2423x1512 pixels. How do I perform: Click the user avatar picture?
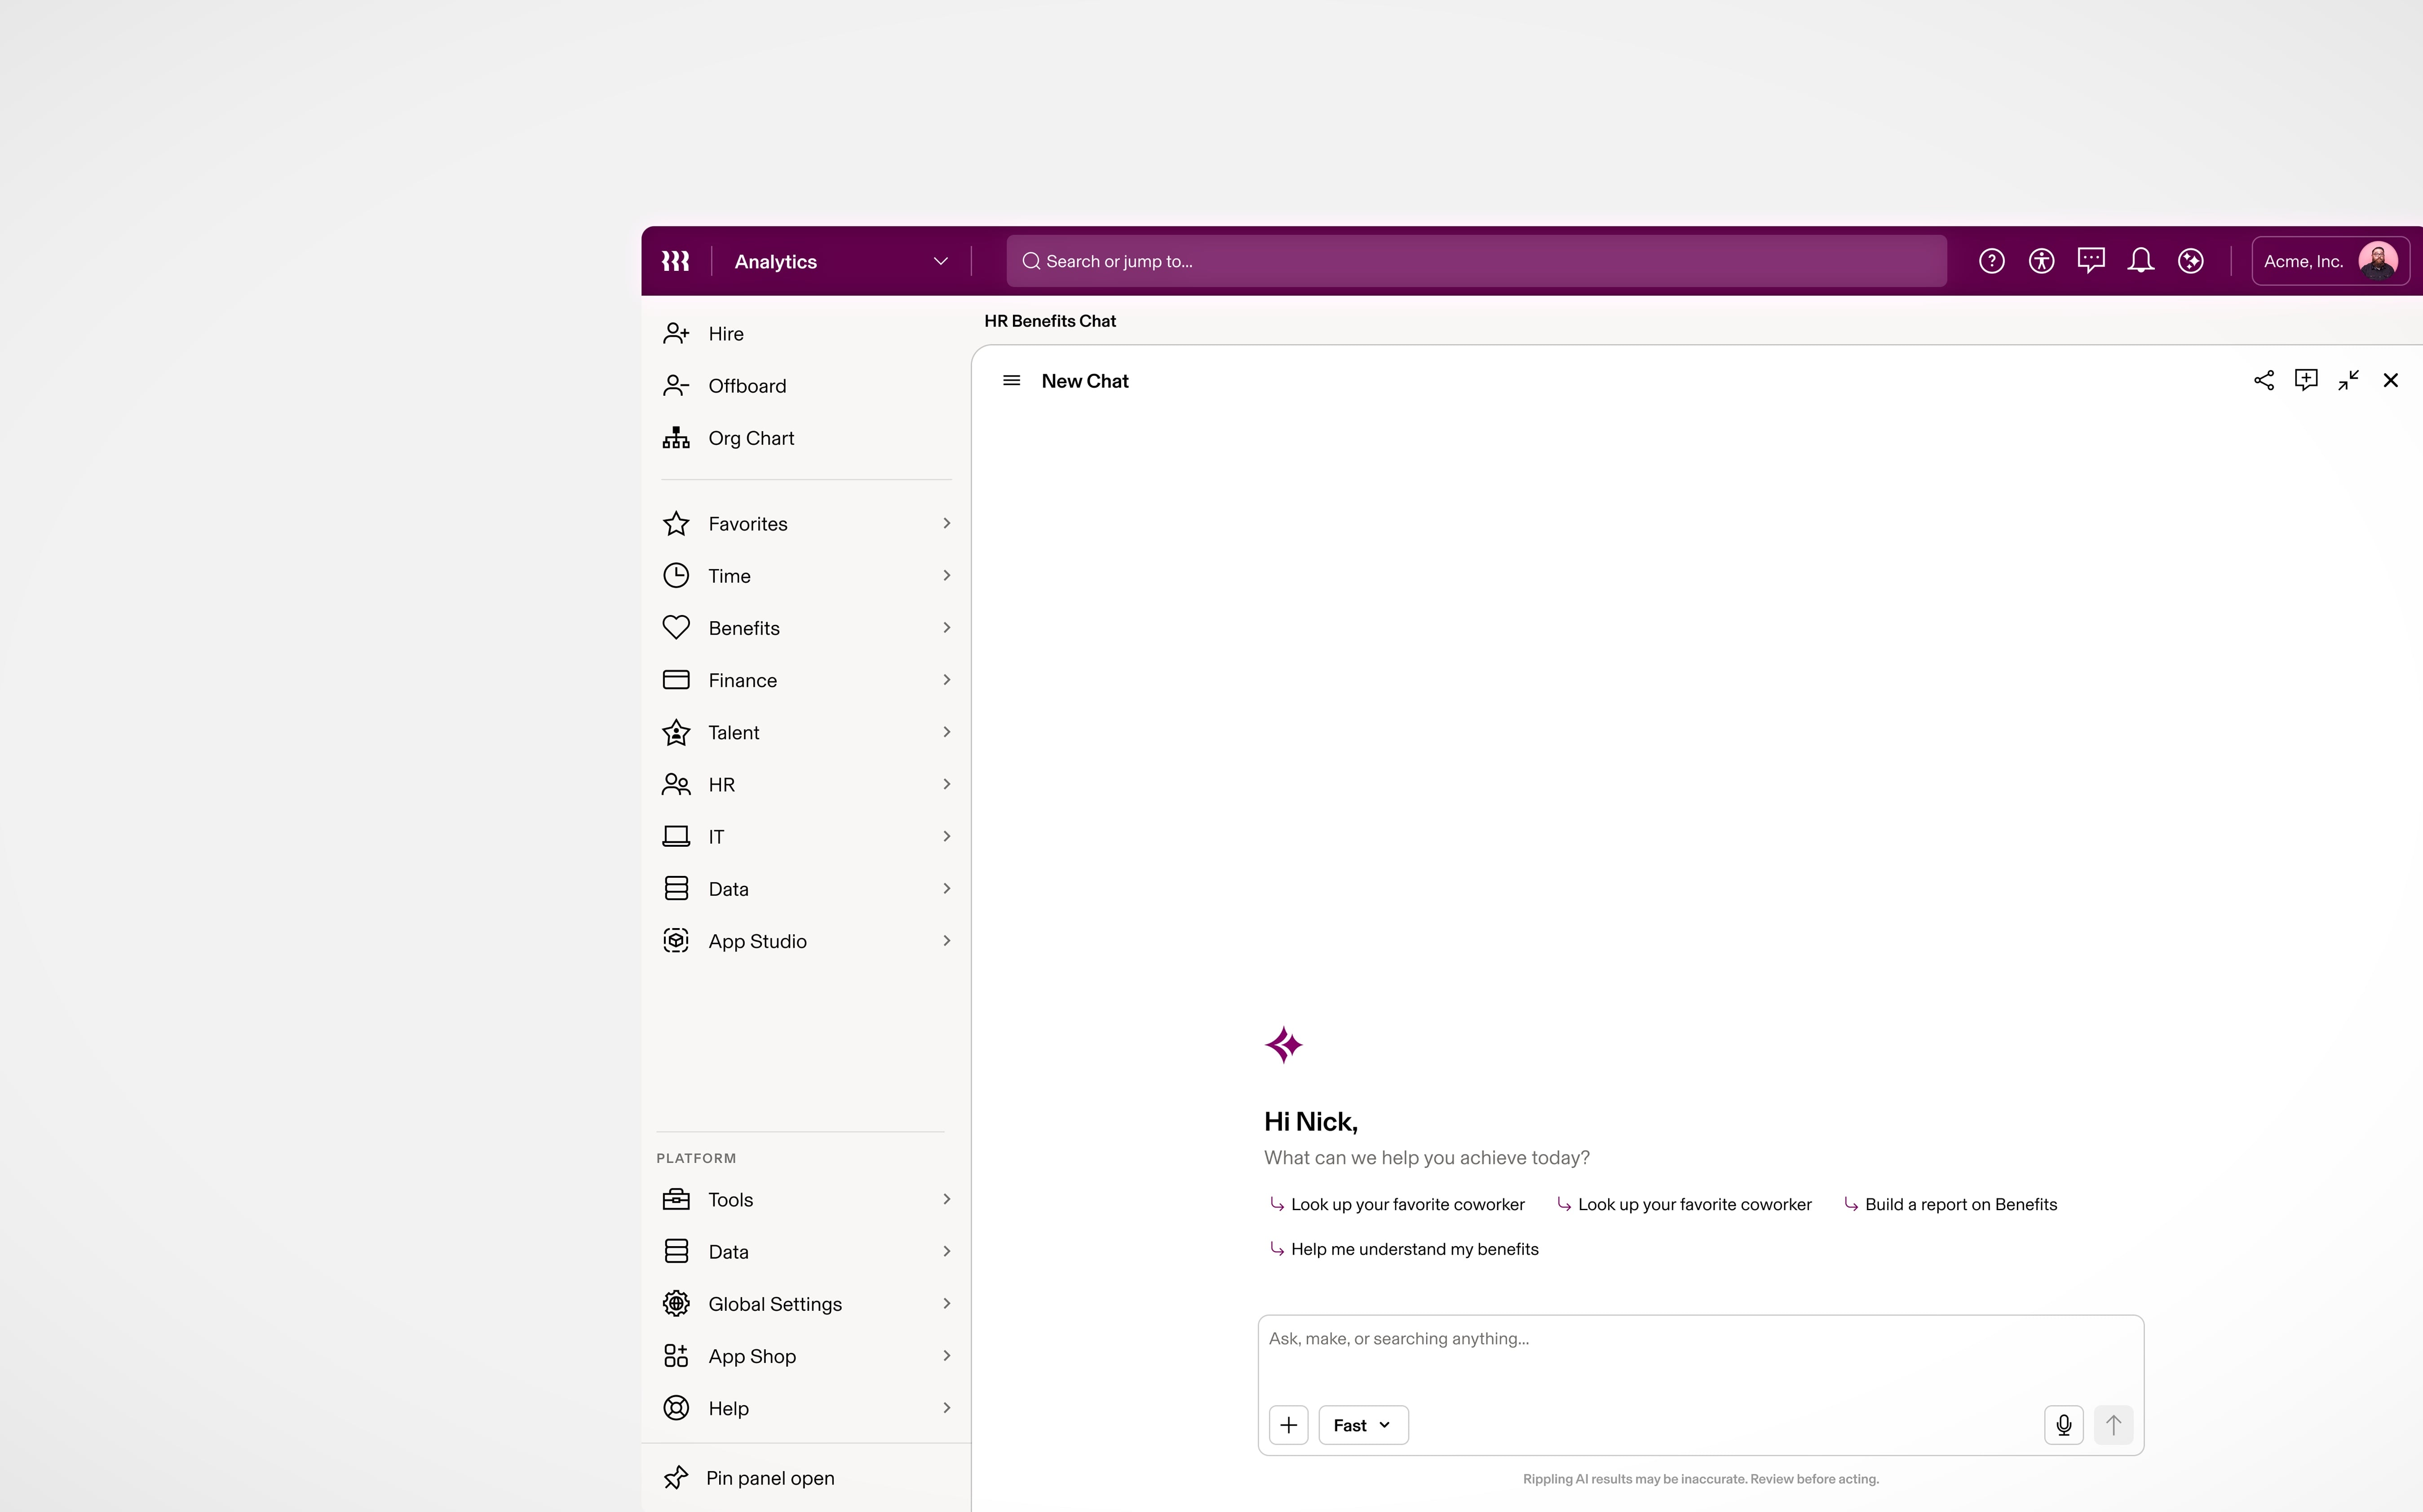(2377, 261)
